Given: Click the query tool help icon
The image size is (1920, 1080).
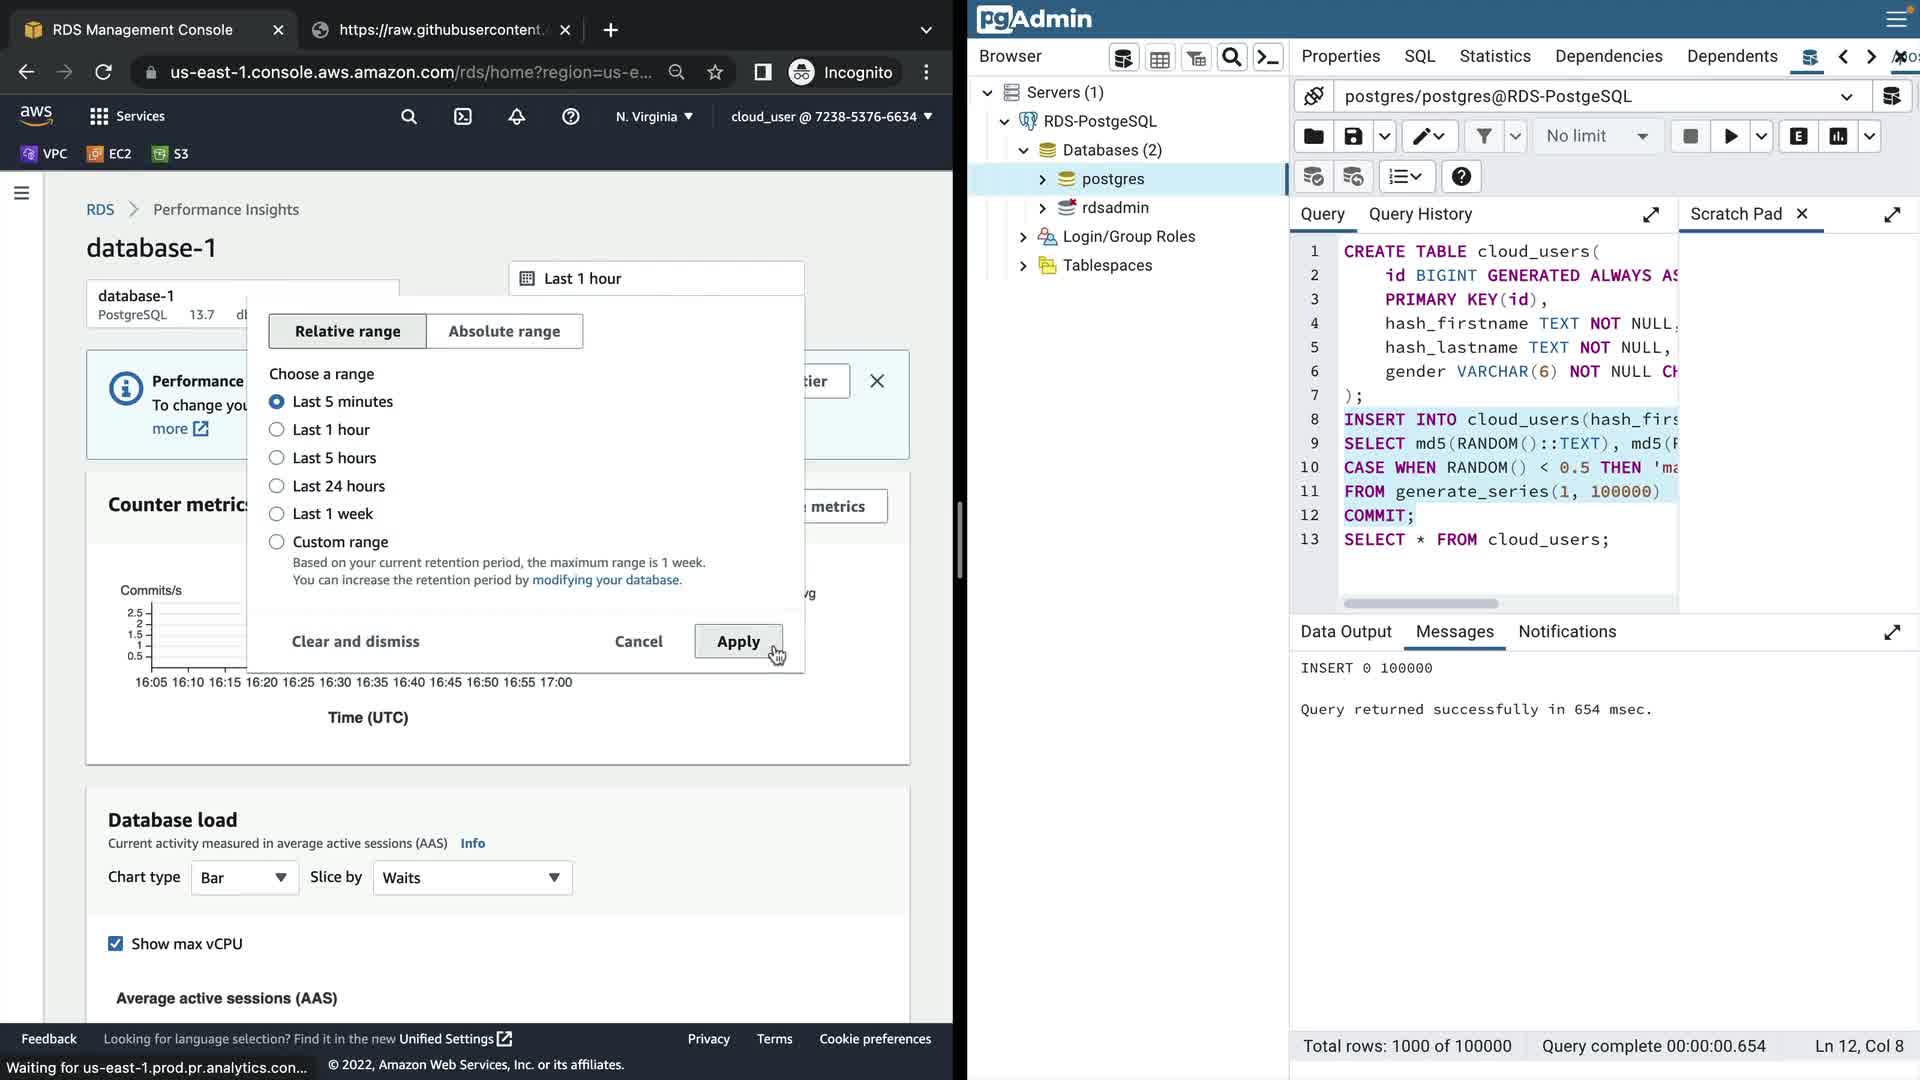Looking at the screenshot, I should pyautogui.click(x=1461, y=177).
